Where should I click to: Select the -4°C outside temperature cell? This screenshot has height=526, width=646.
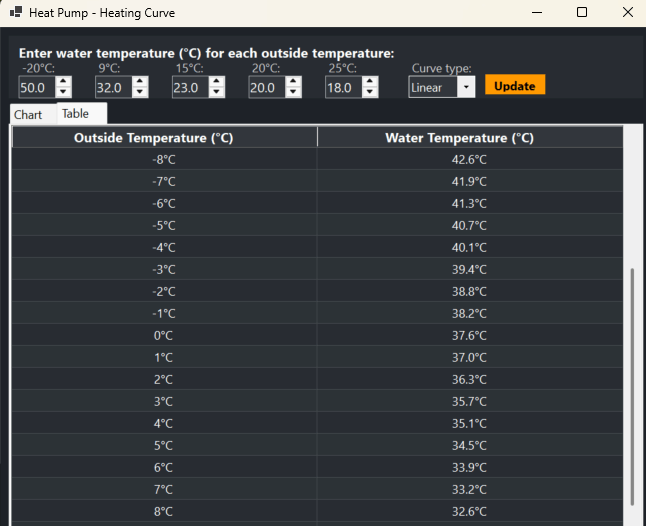pos(164,247)
